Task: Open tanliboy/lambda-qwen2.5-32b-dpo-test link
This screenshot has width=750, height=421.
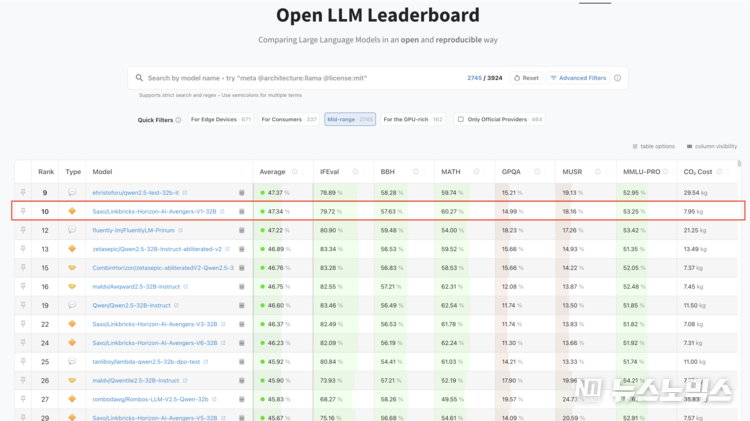Action: (146, 362)
